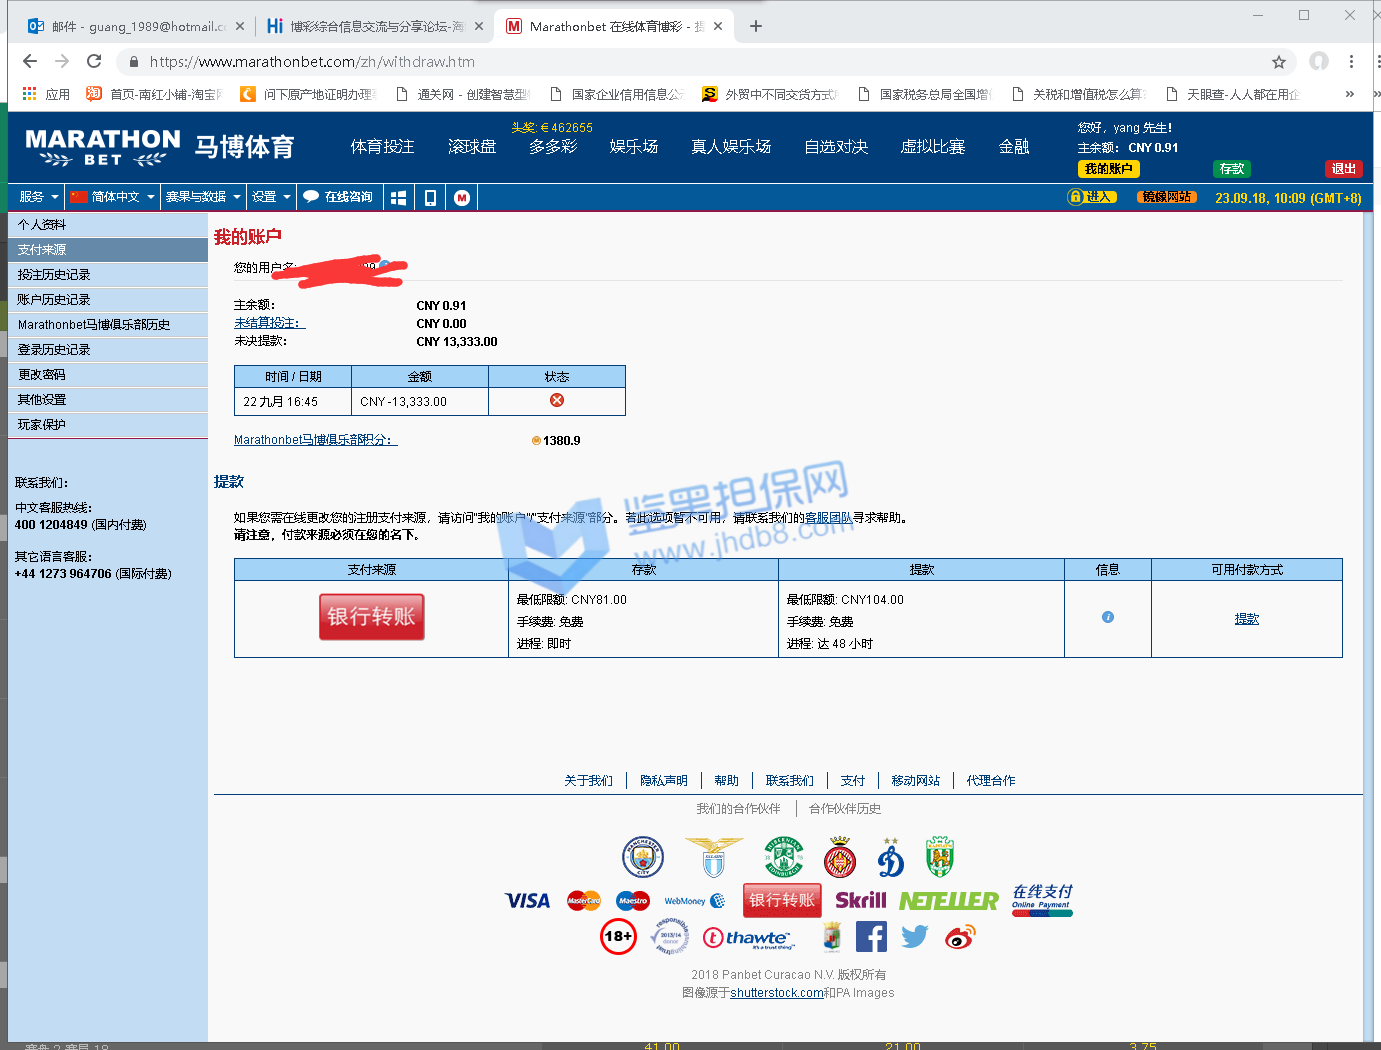Go to 体育投注 in the top navigation

[382, 147]
